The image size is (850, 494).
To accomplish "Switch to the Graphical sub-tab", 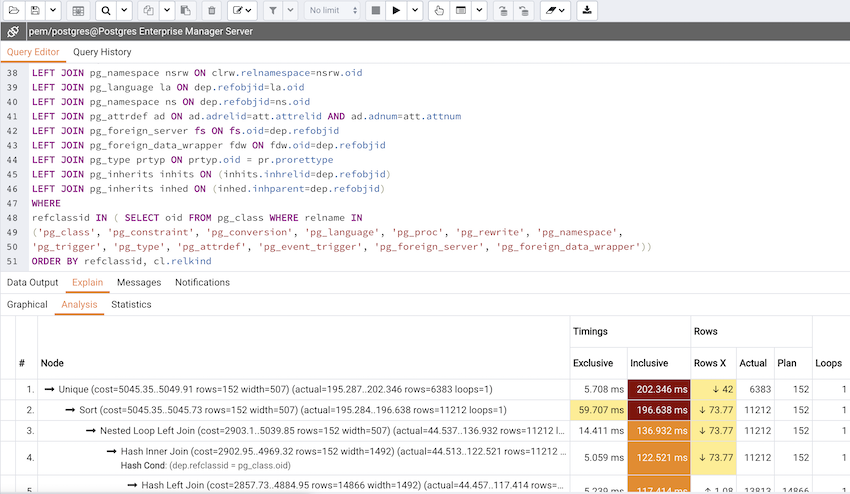I will pos(27,305).
